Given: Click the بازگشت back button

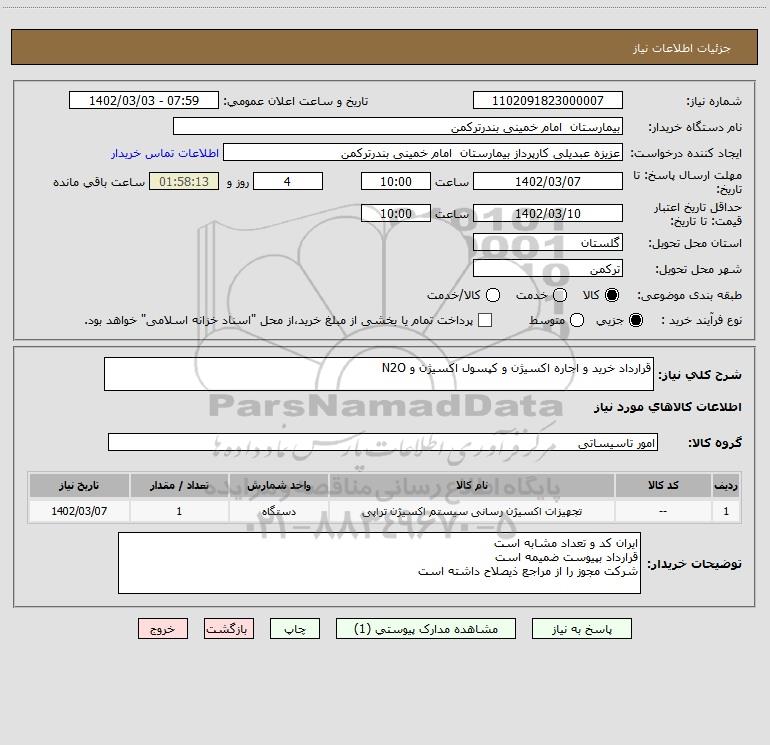Looking at the screenshot, I should tap(229, 629).
